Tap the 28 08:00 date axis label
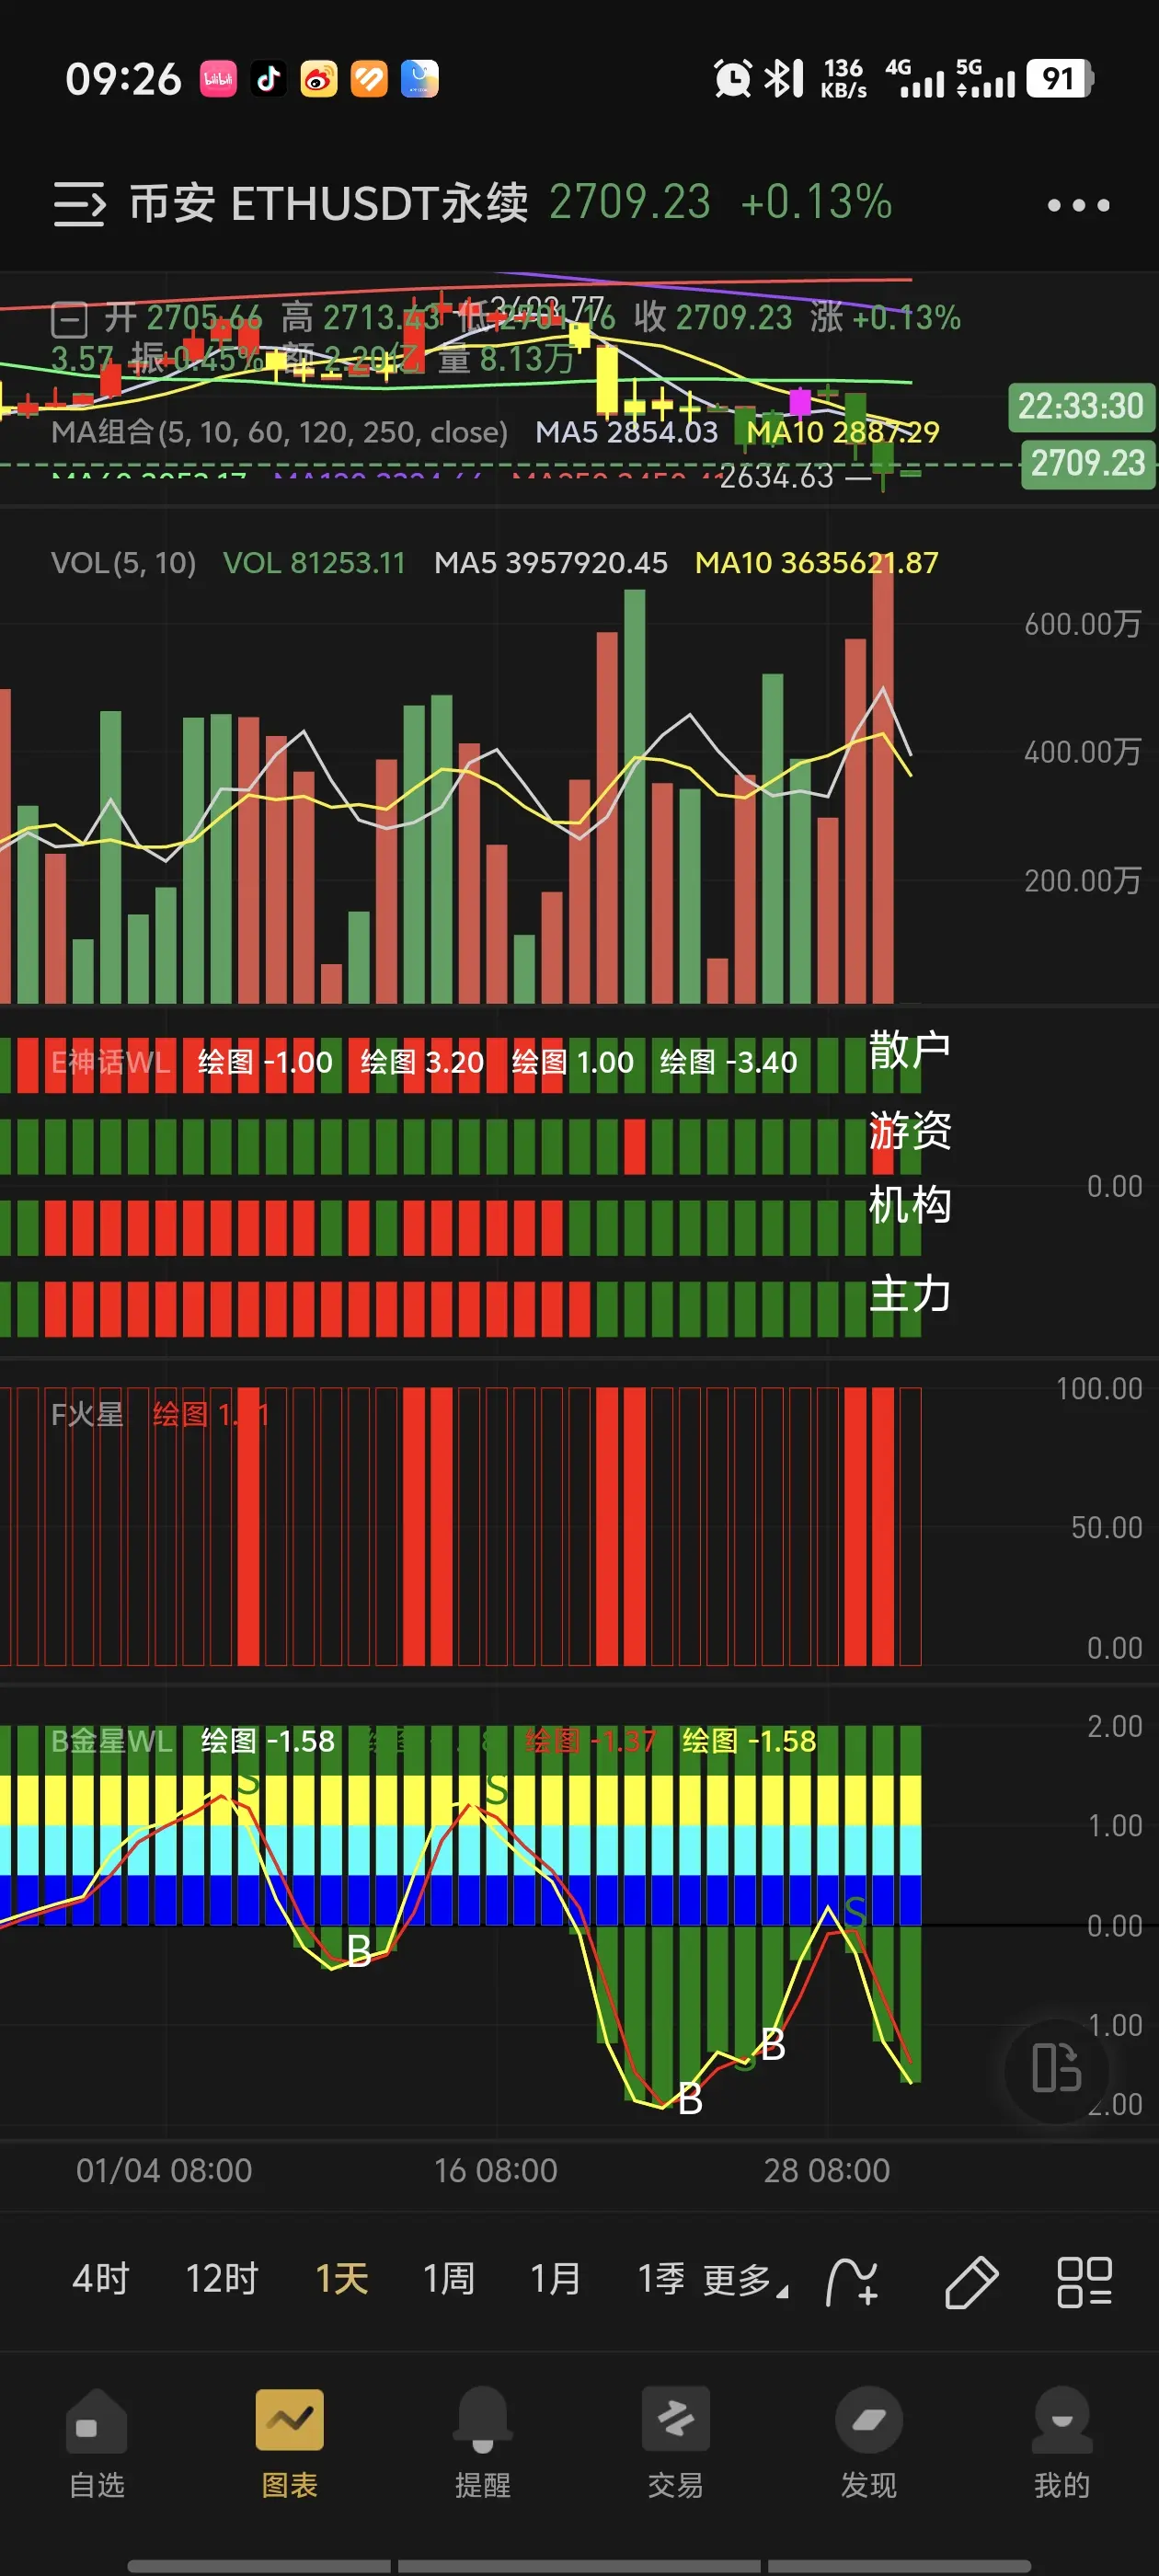 click(827, 2170)
